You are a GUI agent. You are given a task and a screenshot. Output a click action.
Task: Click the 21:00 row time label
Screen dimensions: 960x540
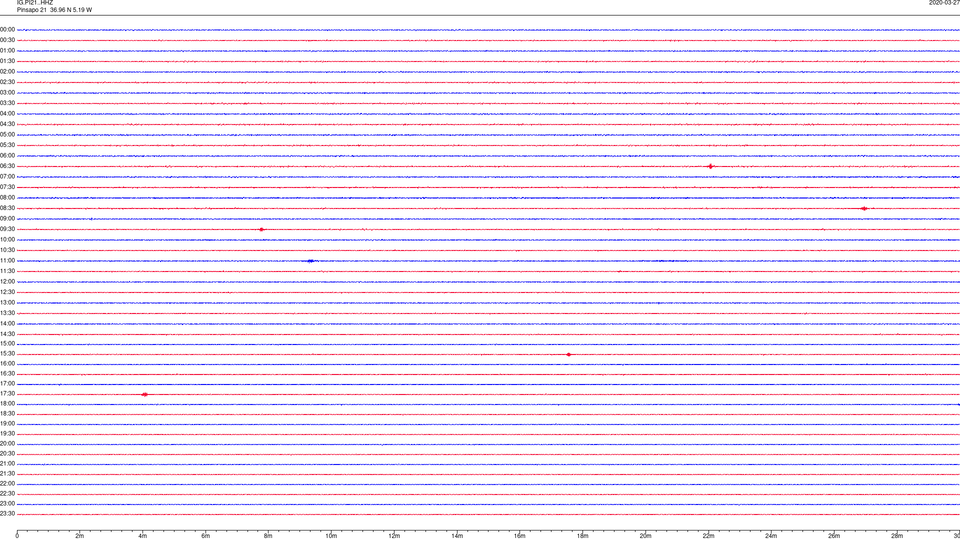coord(7,464)
